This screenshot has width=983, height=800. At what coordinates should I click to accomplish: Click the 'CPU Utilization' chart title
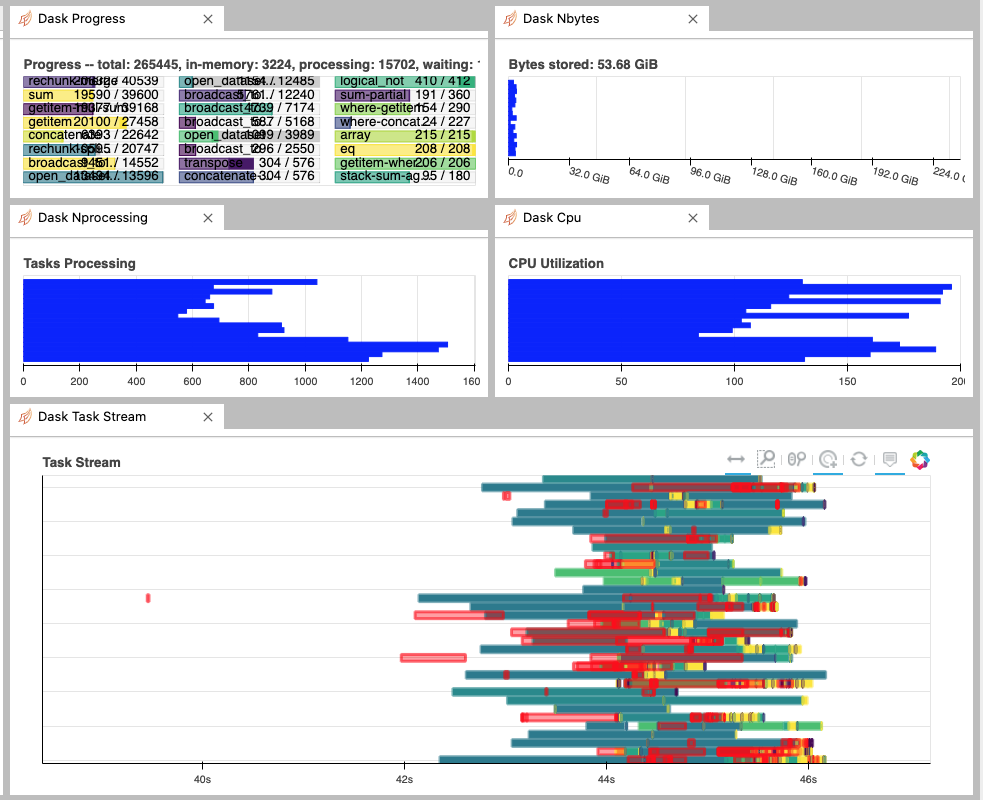click(x=556, y=263)
